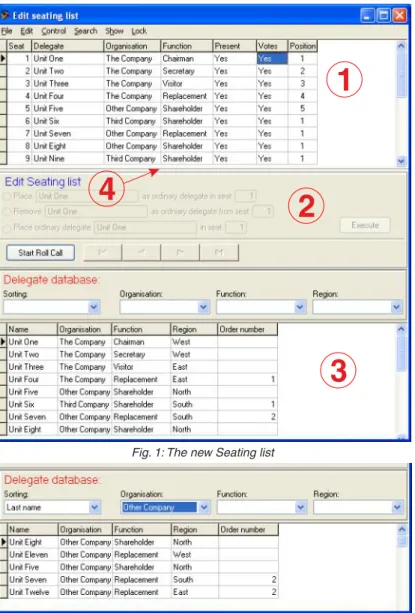The width and height of the screenshot is (415, 613).
Task: Click the seat number field after 'from seat'
Action: (263, 212)
